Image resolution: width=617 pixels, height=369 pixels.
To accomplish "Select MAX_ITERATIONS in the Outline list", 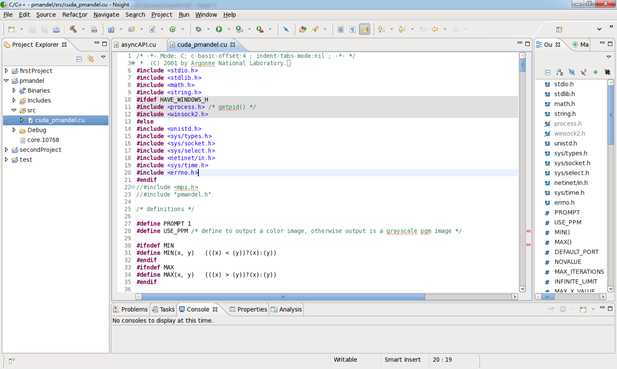I will 579,271.
